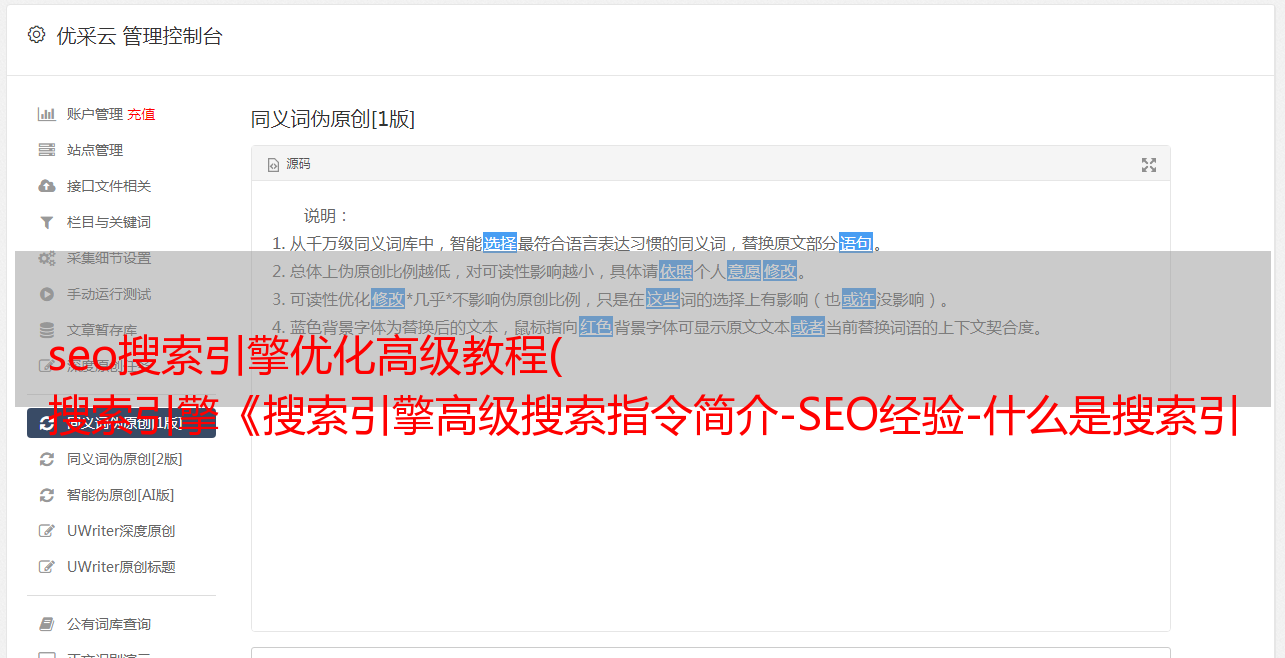Open 公有词库查询 in the sidebar
The image size is (1285, 658).
[x=109, y=624]
